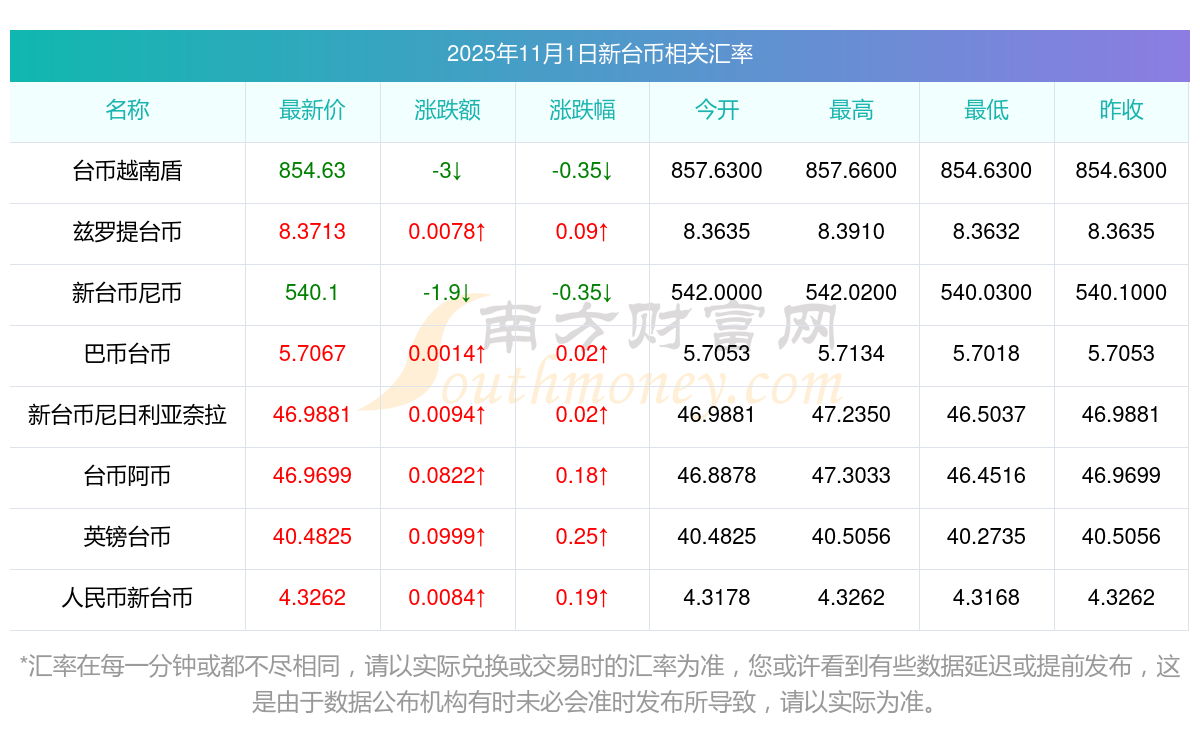Click the 涨跌幅 column header

point(582,110)
